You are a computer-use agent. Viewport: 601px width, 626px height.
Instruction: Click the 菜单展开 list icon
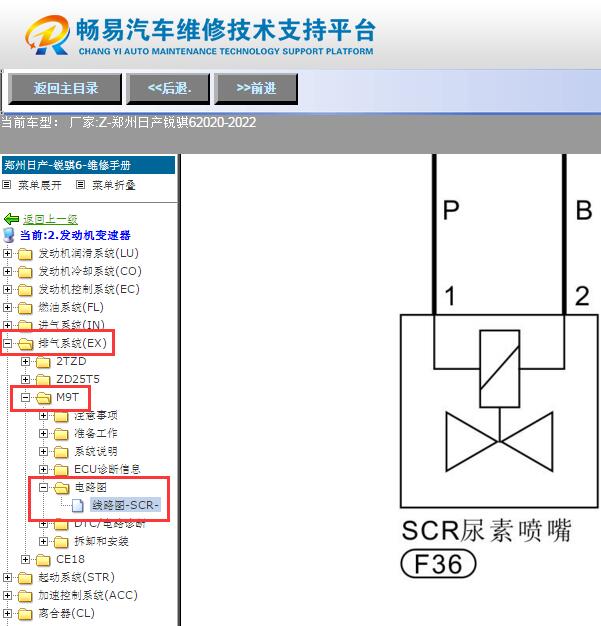coord(6,184)
